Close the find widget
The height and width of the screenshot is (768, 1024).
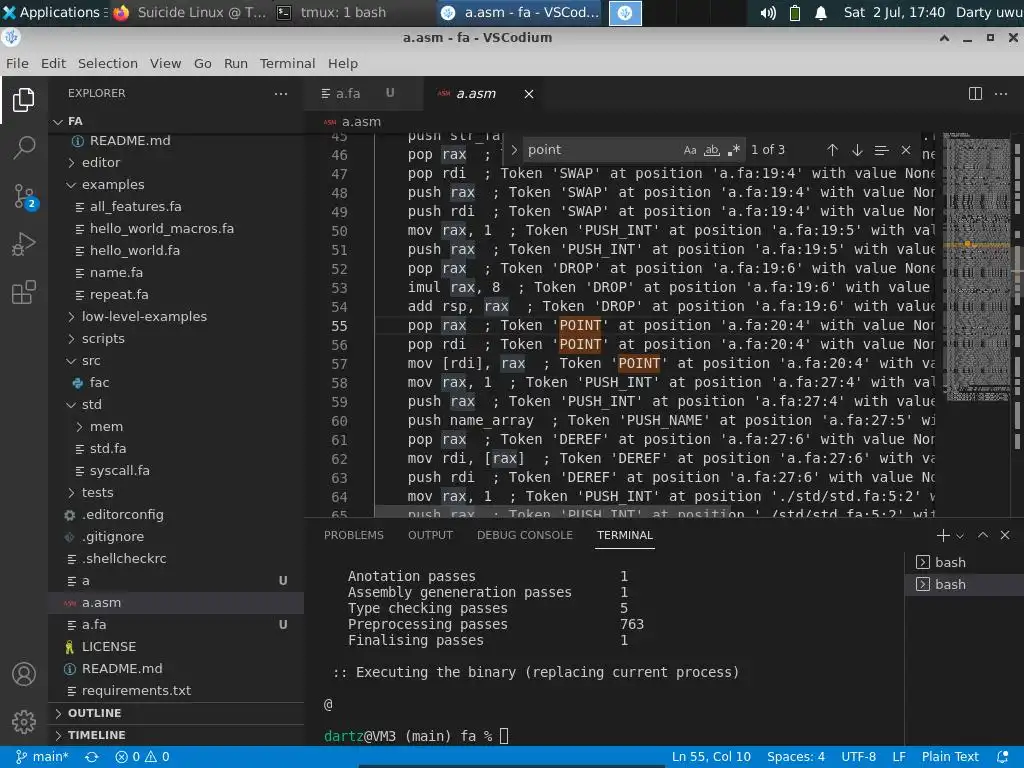pyautogui.click(x=906, y=150)
